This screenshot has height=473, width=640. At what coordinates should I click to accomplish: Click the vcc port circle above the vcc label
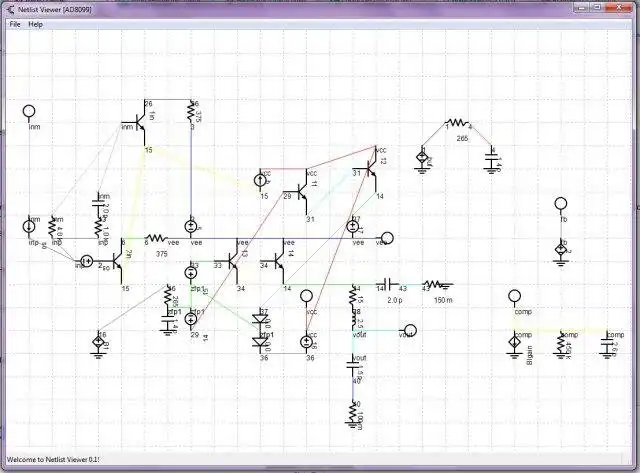(x=306, y=296)
